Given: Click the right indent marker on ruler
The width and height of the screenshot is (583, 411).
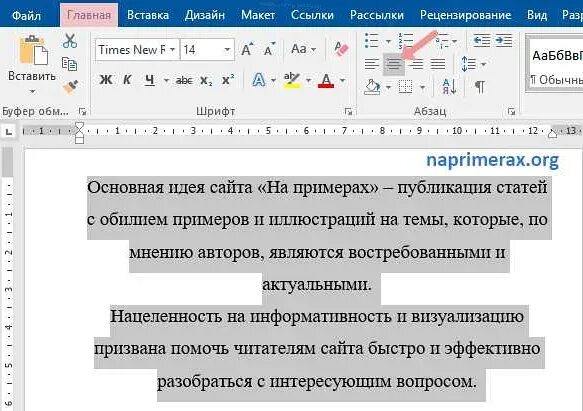Looking at the screenshot, I should (x=553, y=133).
